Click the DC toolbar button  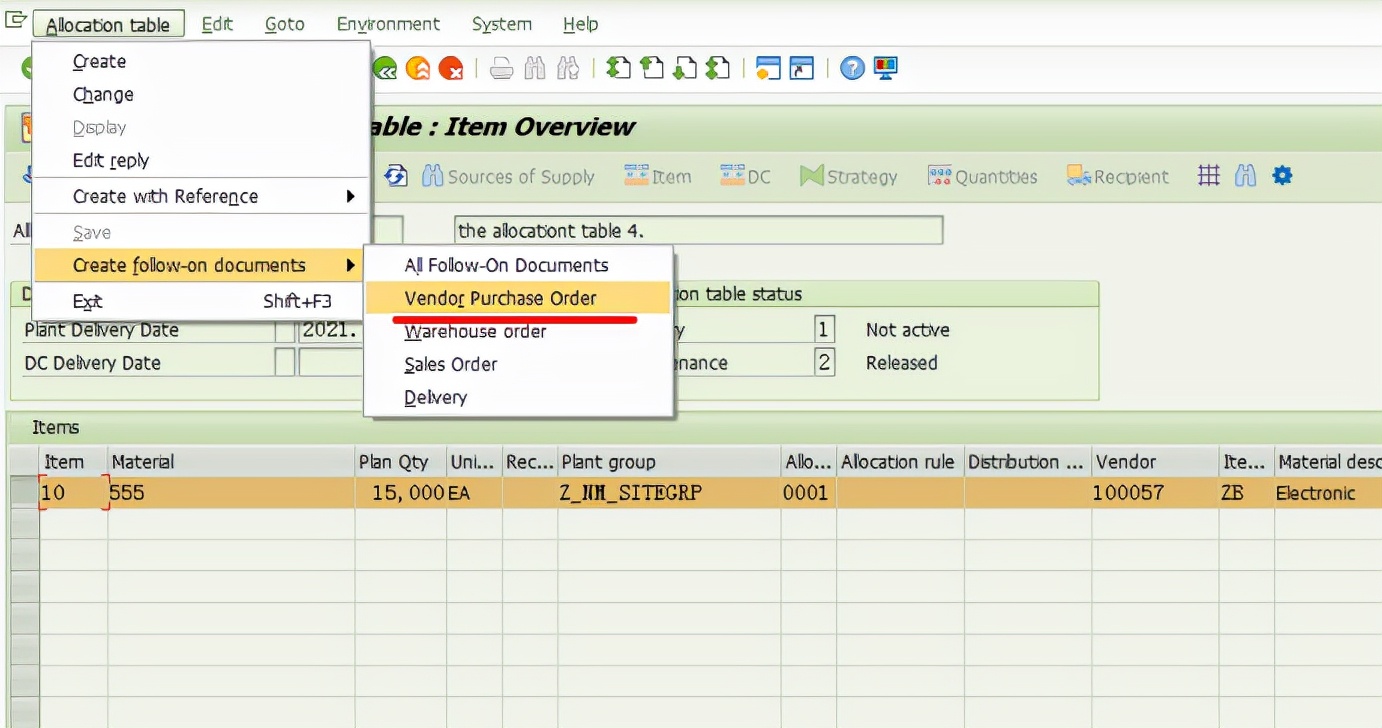point(746,176)
